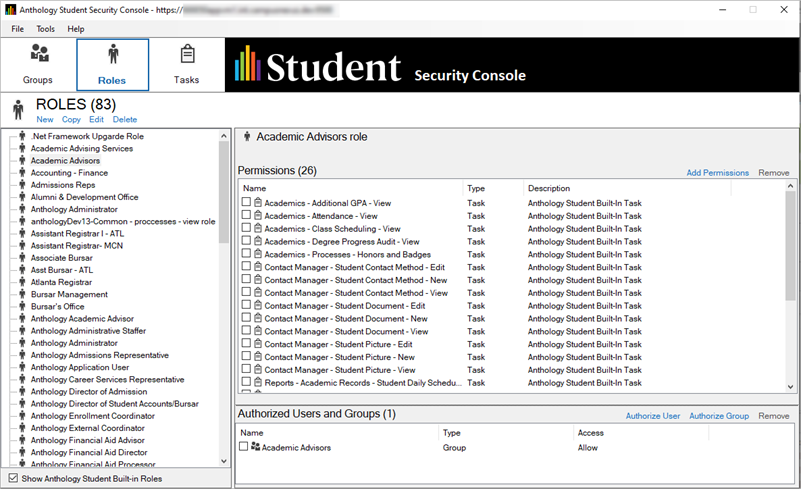Viewport: 801px width, 489px height.
Task: Select the Bursar Management role
Action: [69, 294]
